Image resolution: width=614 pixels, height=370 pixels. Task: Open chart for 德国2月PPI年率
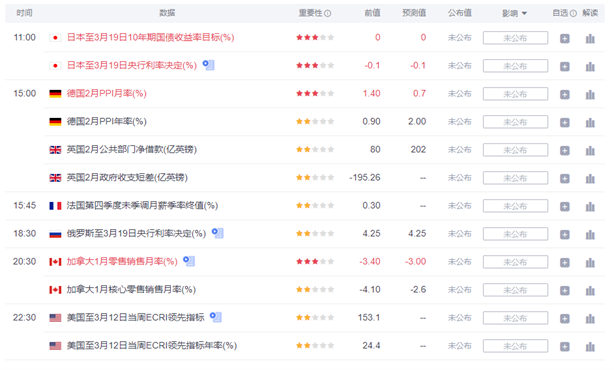click(590, 122)
